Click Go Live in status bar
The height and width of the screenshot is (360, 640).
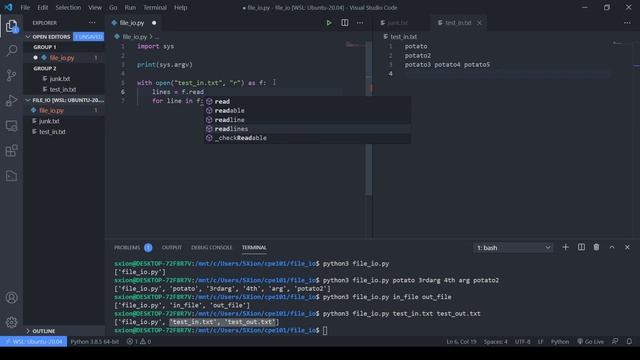click(x=590, y=342)
